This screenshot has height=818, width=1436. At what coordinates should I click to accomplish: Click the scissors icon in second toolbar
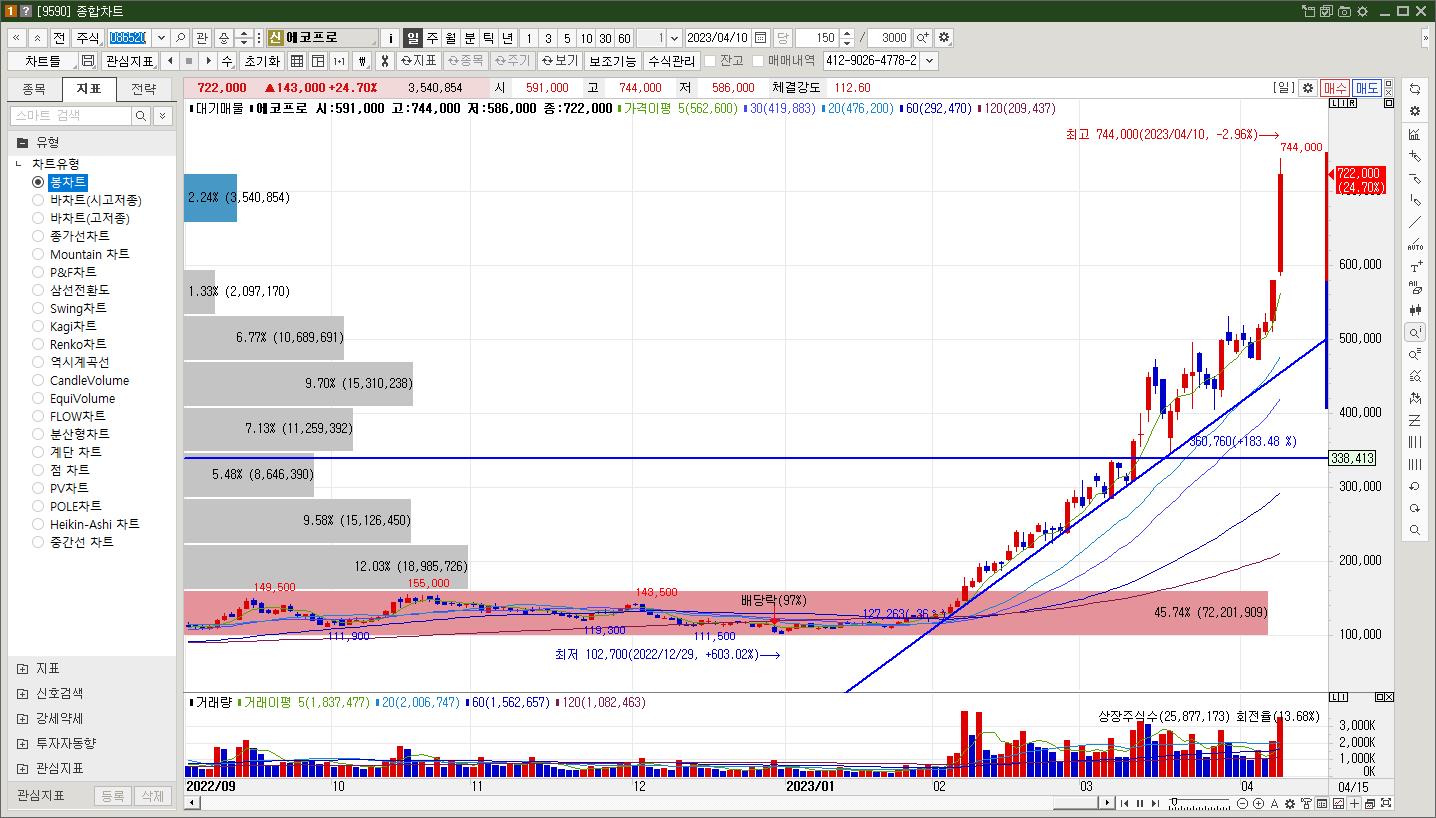383,61
